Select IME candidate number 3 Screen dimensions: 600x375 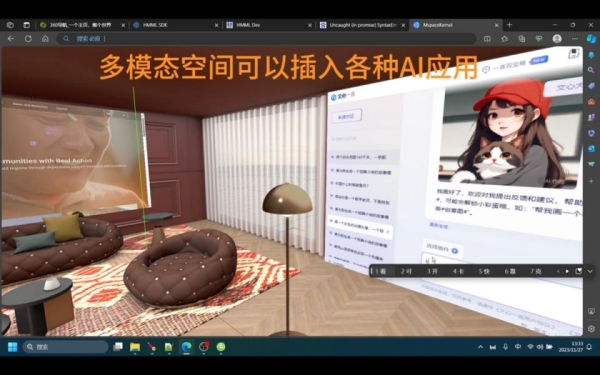tap(432, 271)
